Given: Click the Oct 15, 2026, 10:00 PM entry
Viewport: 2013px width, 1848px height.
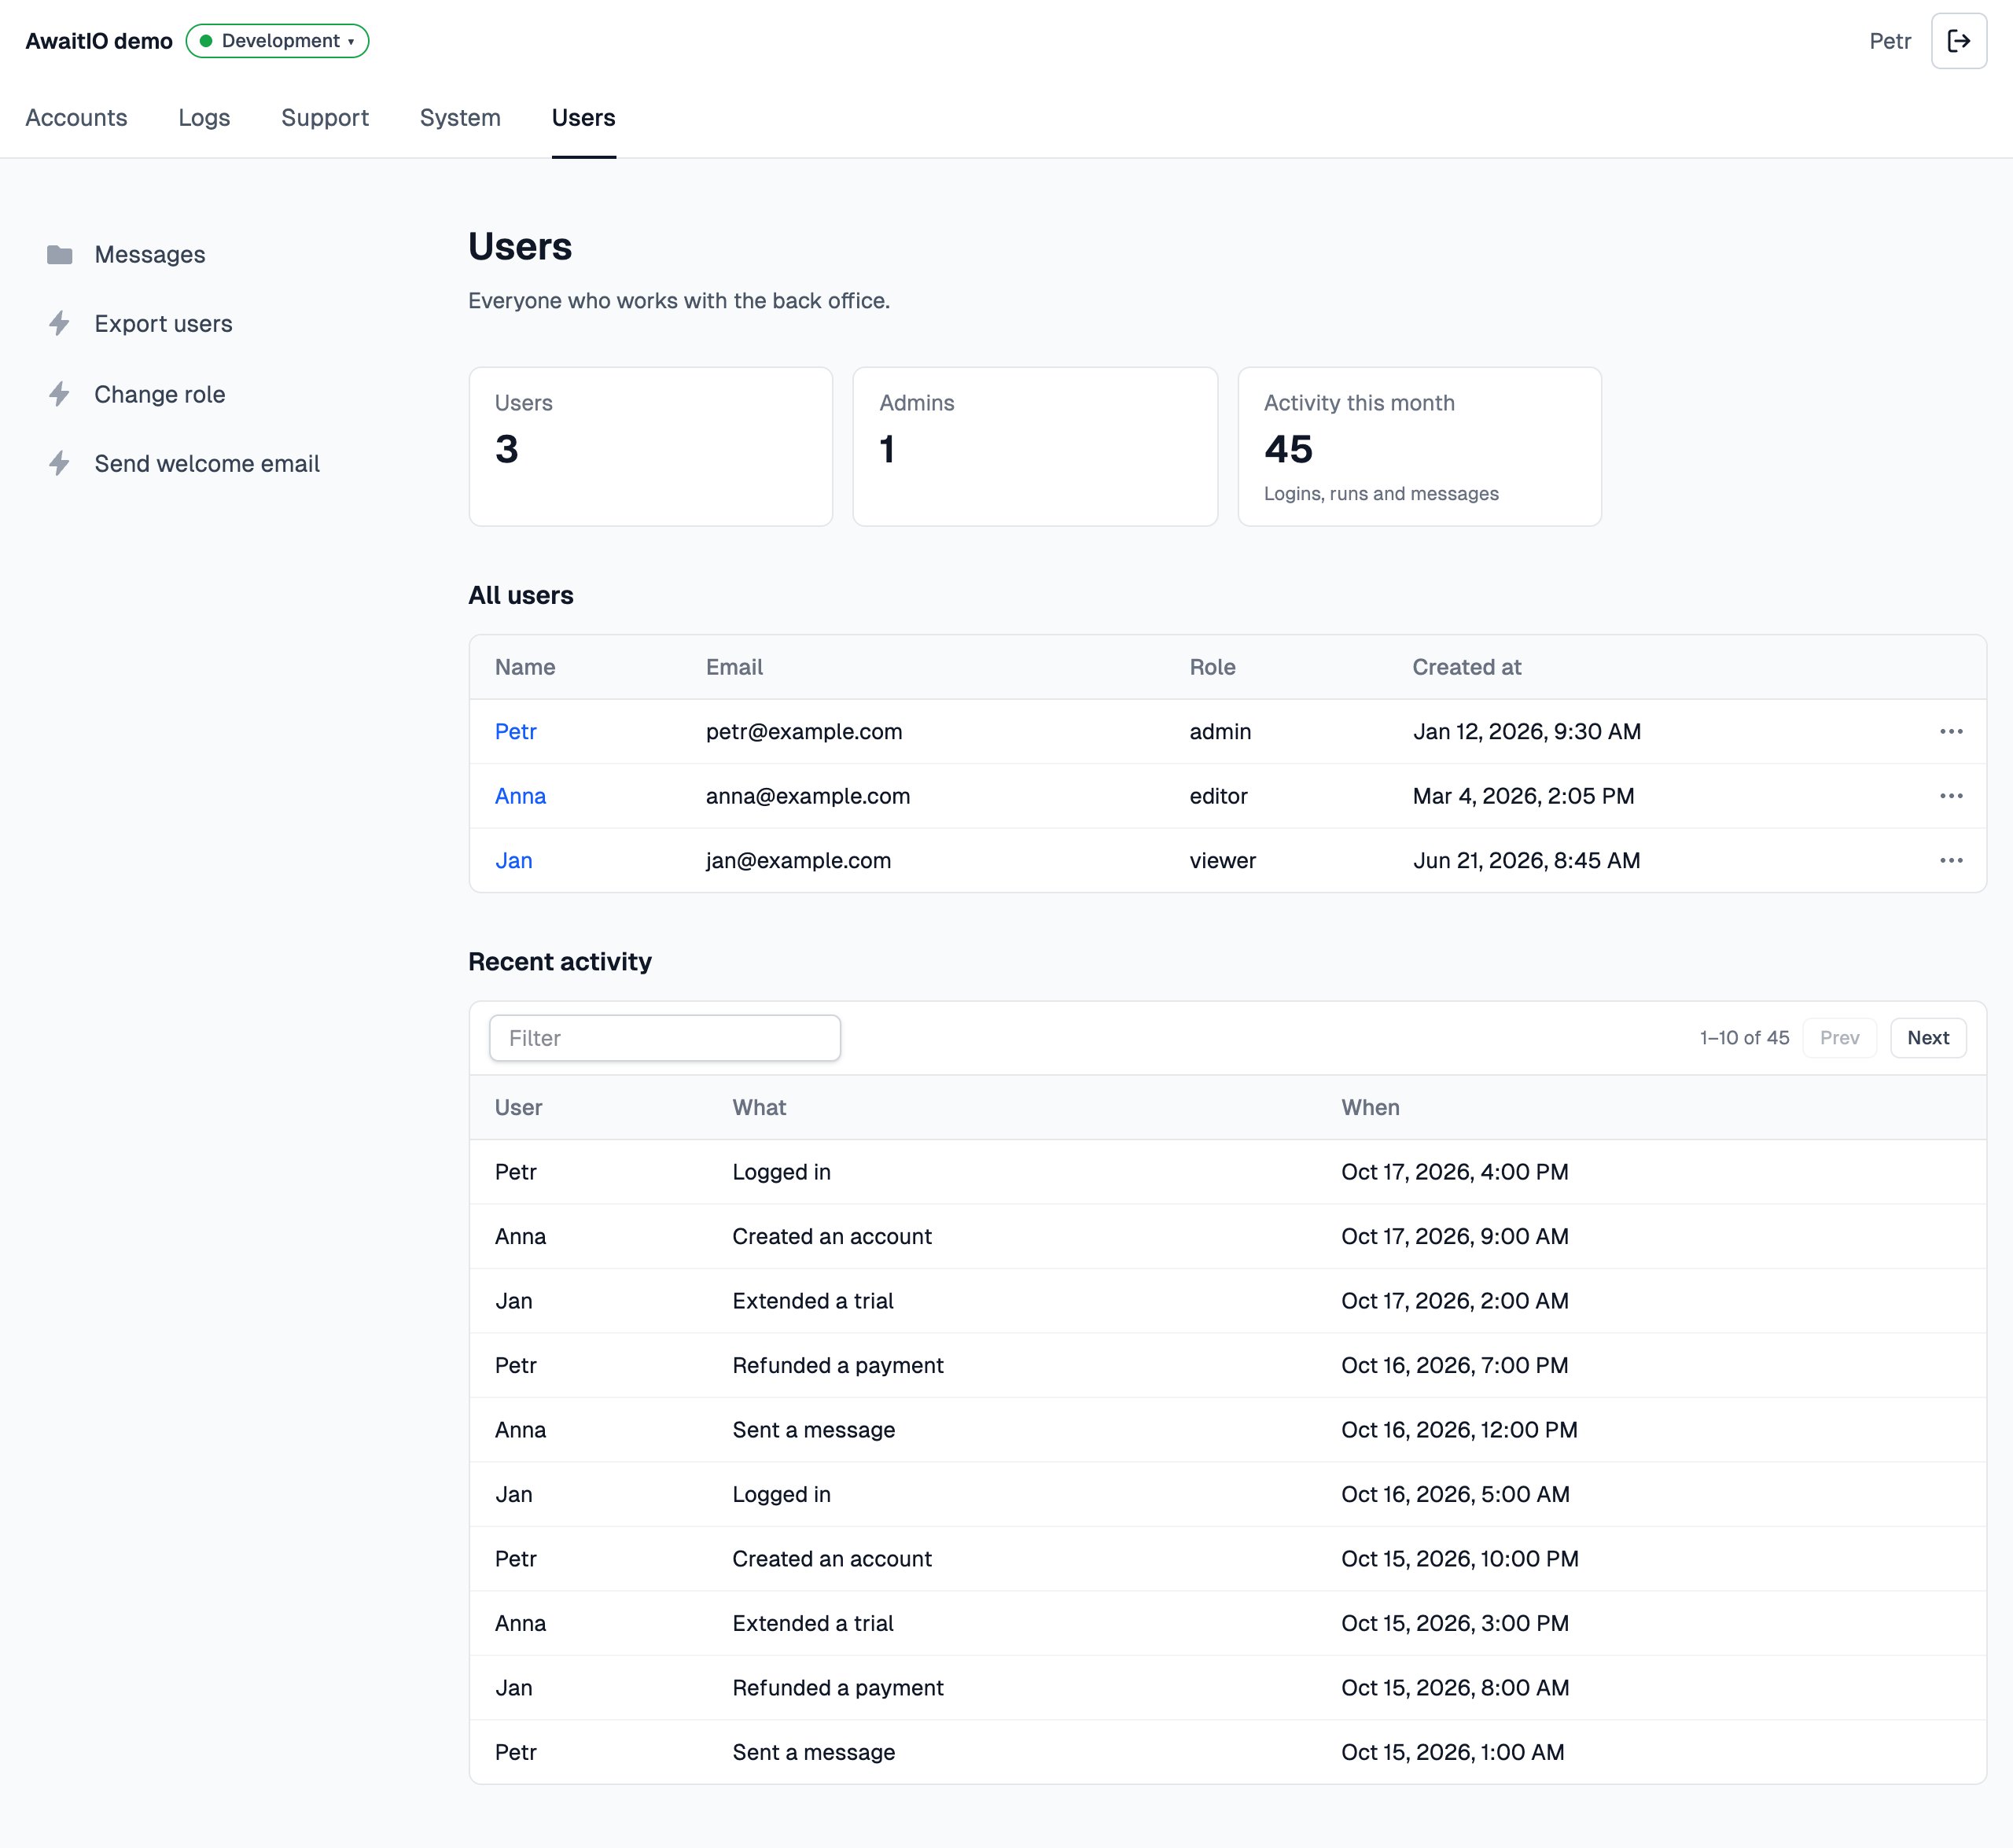Looking at the screenshot, I should tap(1459, 1559).
